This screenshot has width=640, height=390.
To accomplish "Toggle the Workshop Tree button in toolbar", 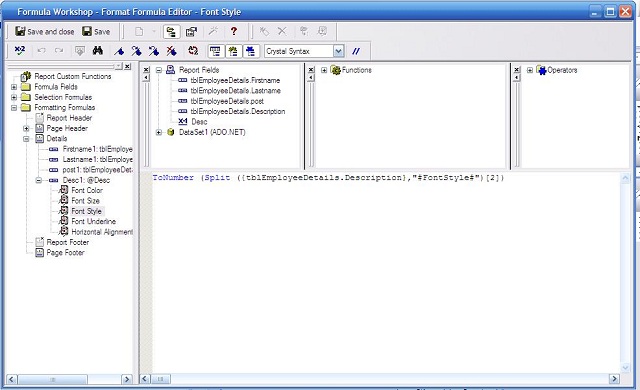I will 172,31.
